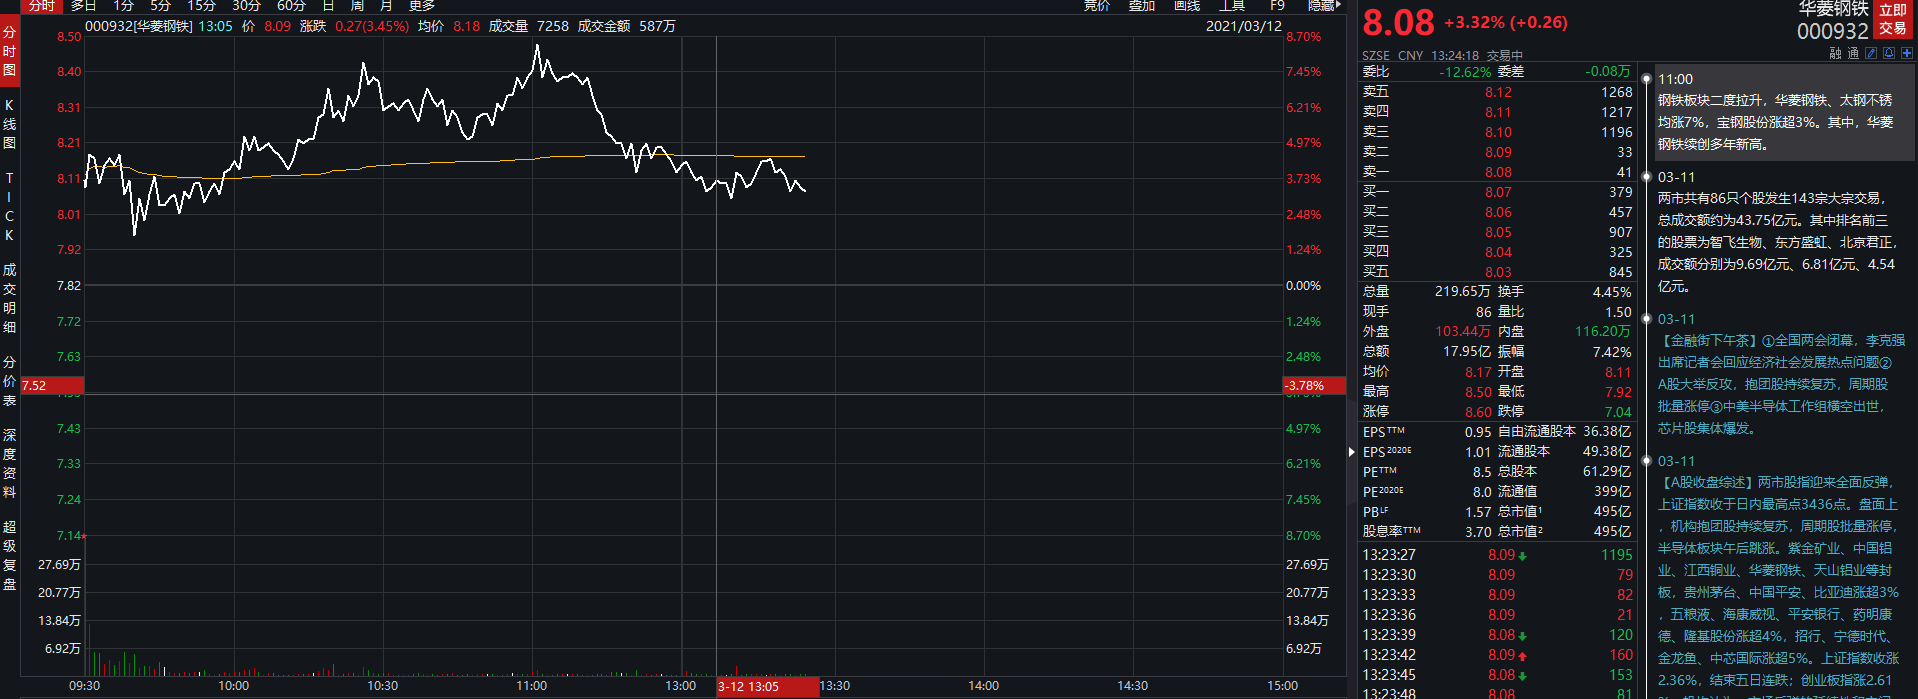Click the 通 Stock Connect indicator
The image size is (1918, 699).
pyautogui.click(x=1853, y=54)
